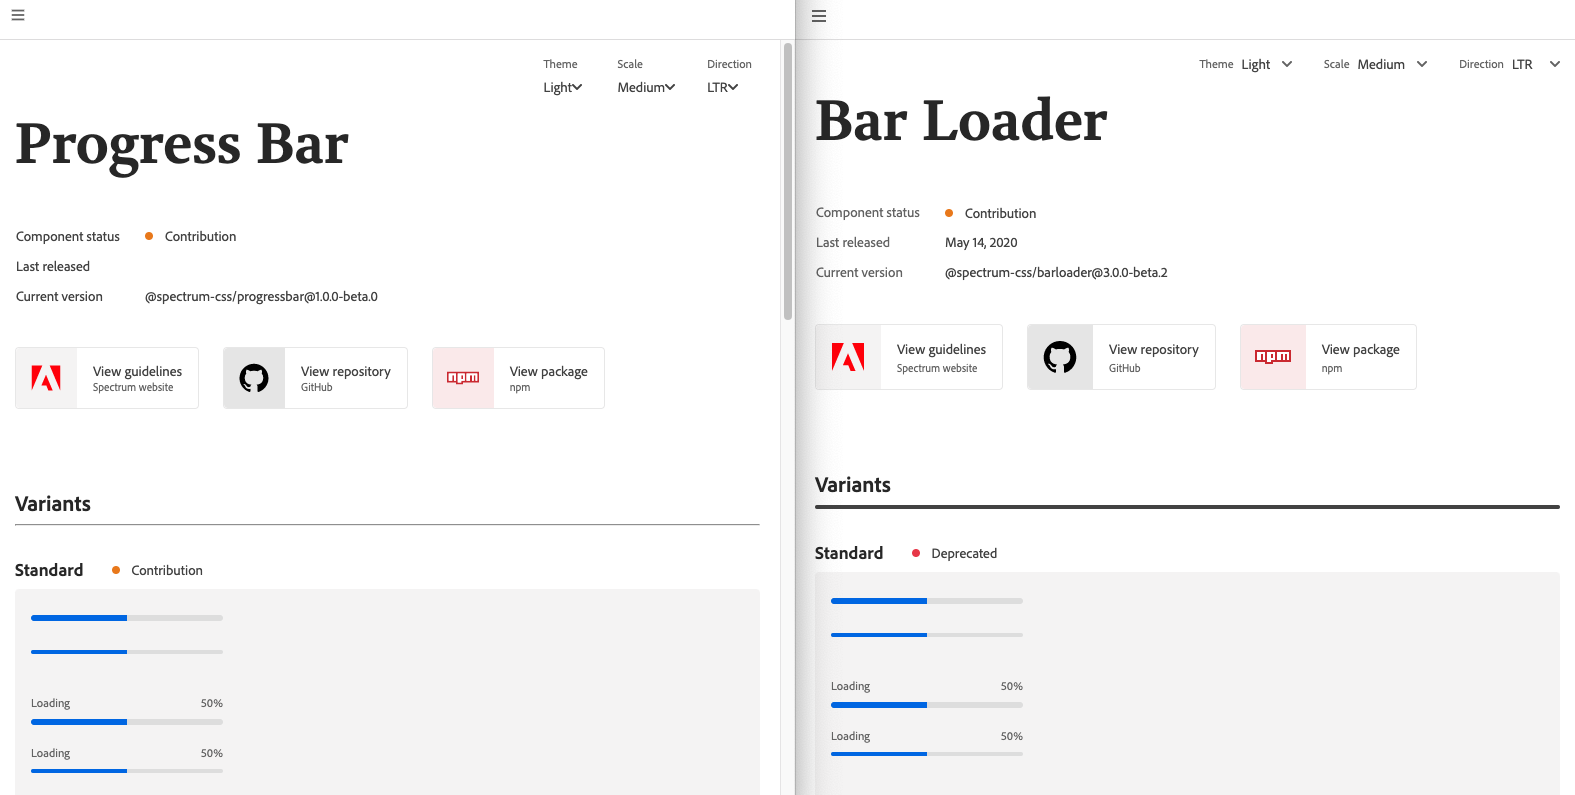The height and width of the screenshot is (795, 1575).
Task: Open hamburger menu in Progress Bar page
Action: point(18,15)
